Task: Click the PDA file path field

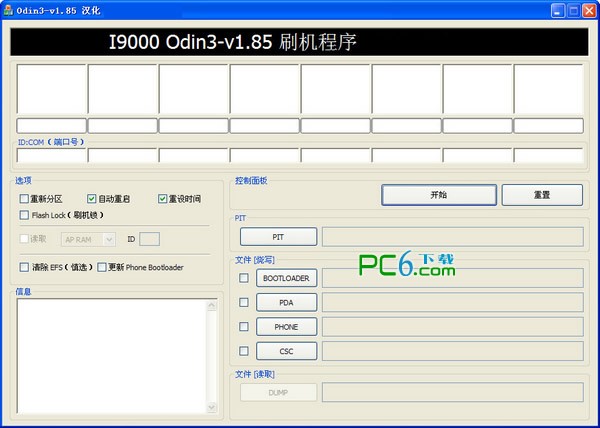Action: [x=453, y=303]
